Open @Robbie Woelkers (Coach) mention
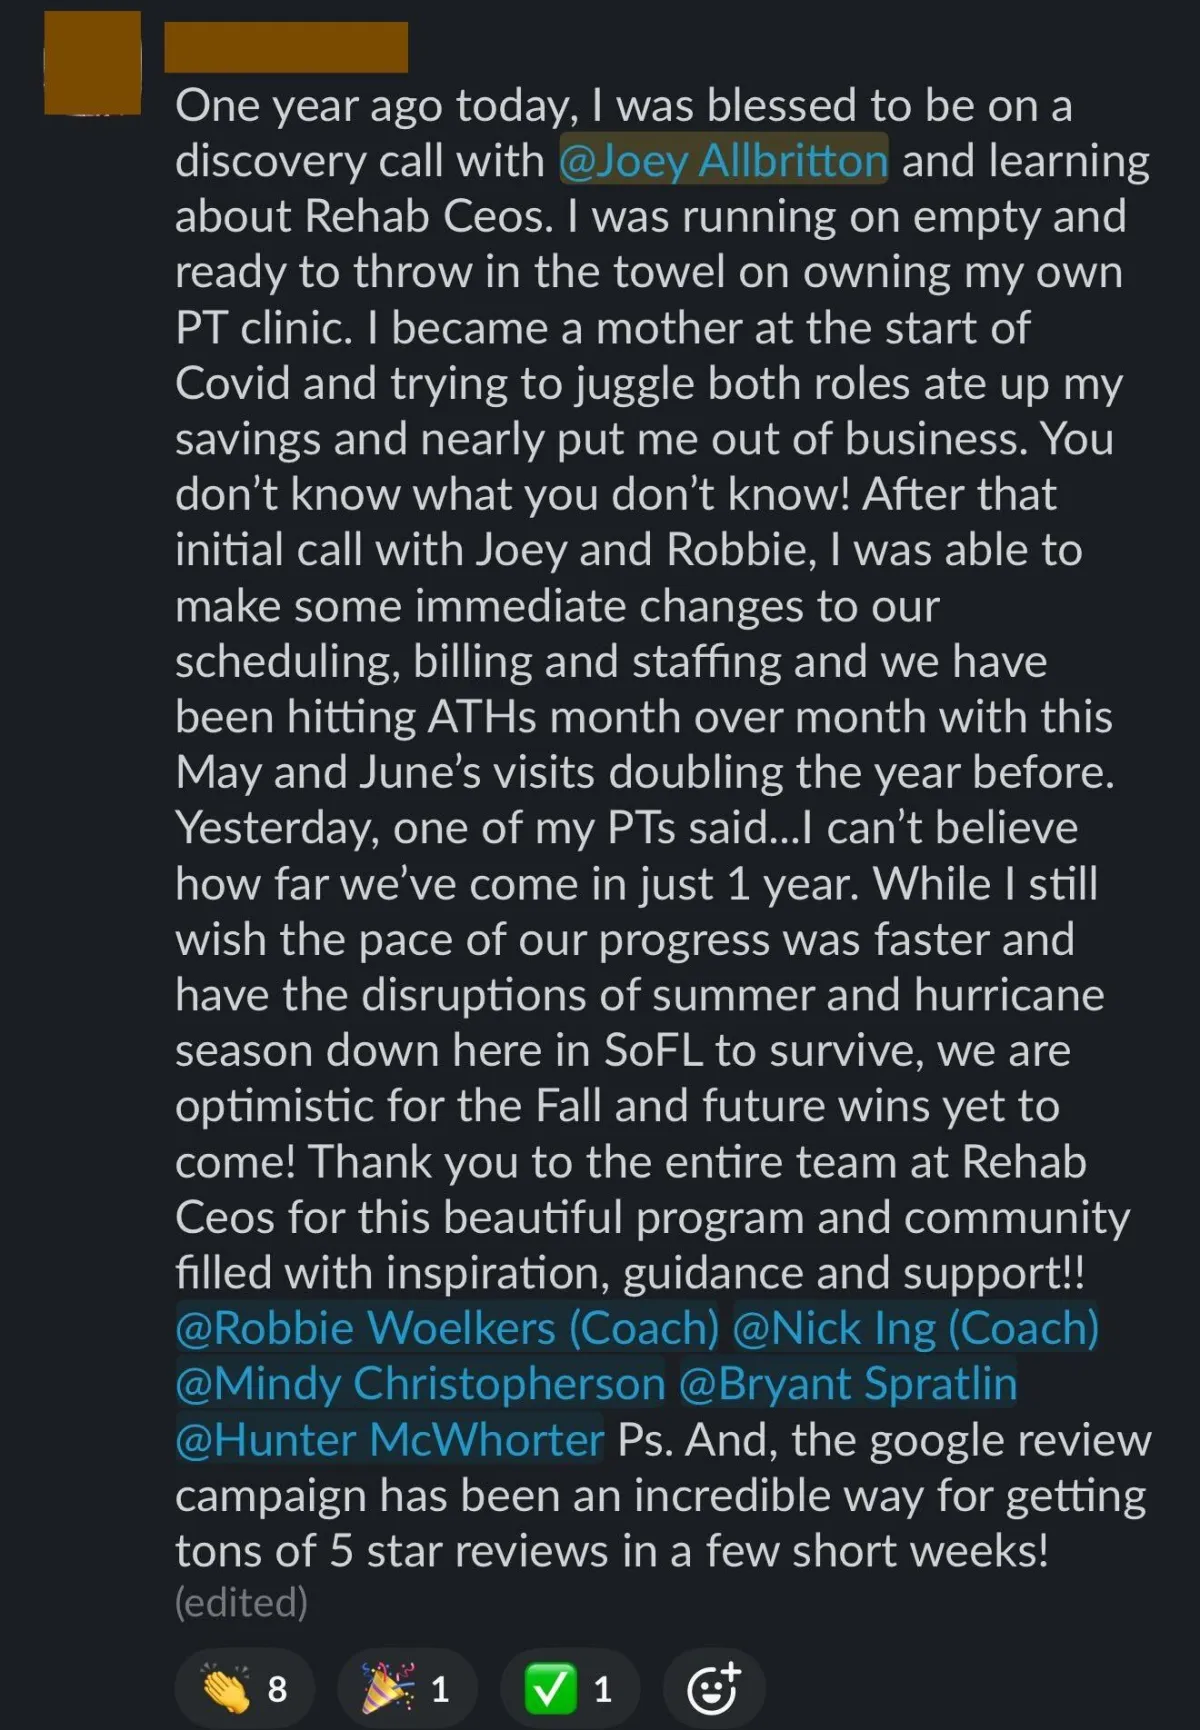 pos(447,1328)
